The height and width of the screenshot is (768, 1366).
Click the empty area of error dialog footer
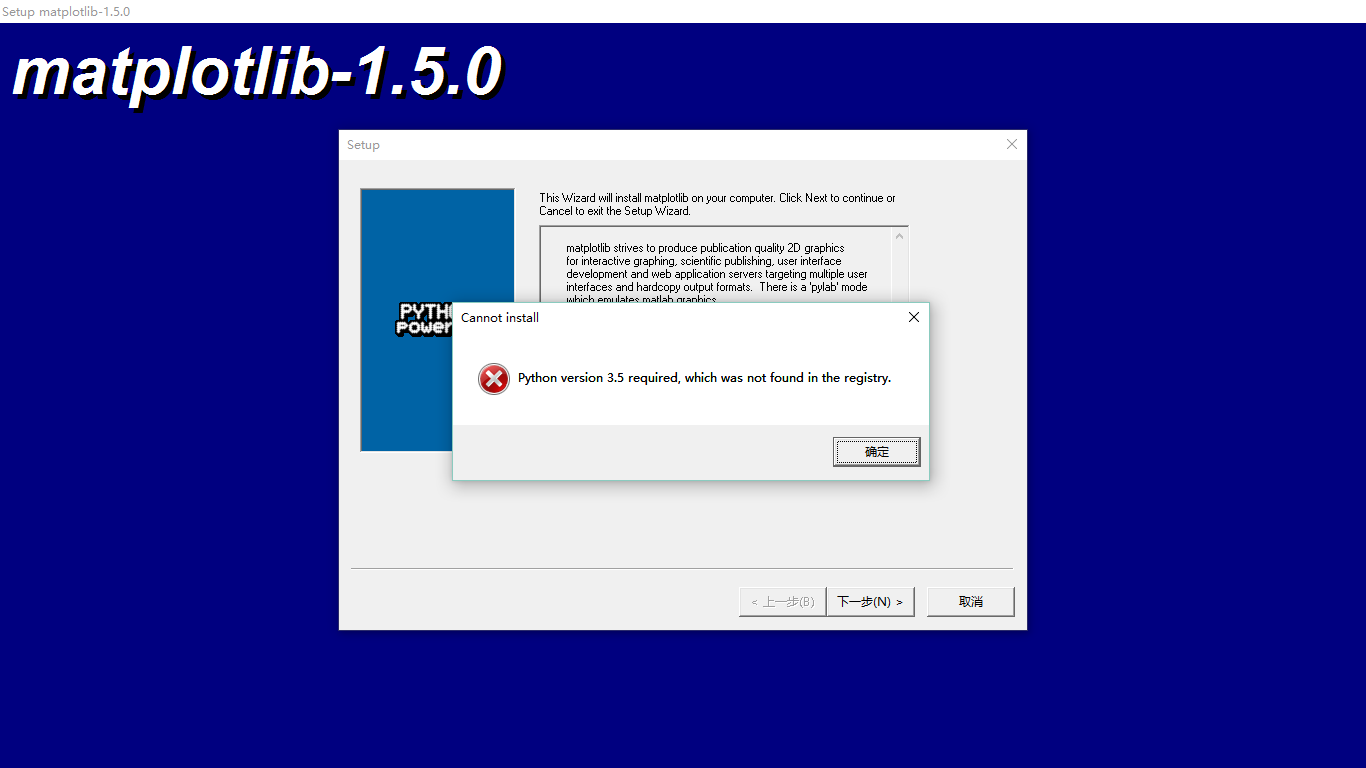point(640,452)
